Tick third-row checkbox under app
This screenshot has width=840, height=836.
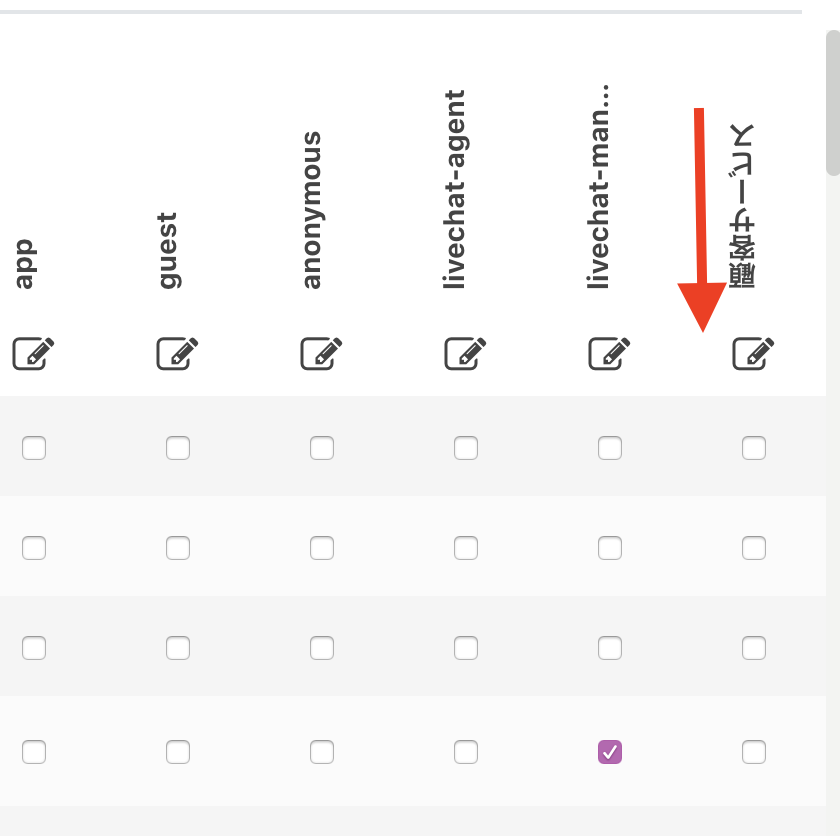tap(34, 648)
